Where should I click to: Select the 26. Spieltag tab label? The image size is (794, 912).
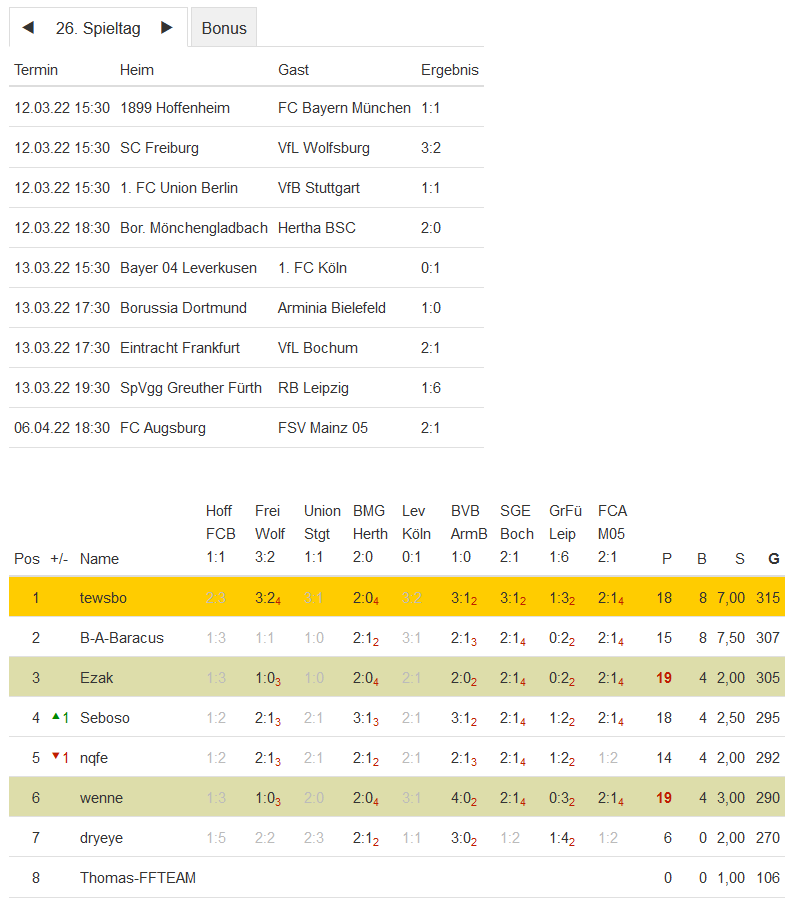point(98,28)
